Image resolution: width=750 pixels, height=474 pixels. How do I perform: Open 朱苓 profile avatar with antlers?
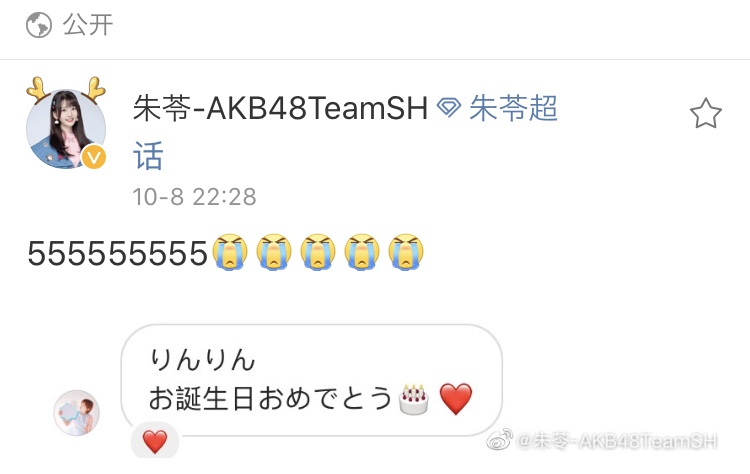[66, 123]
